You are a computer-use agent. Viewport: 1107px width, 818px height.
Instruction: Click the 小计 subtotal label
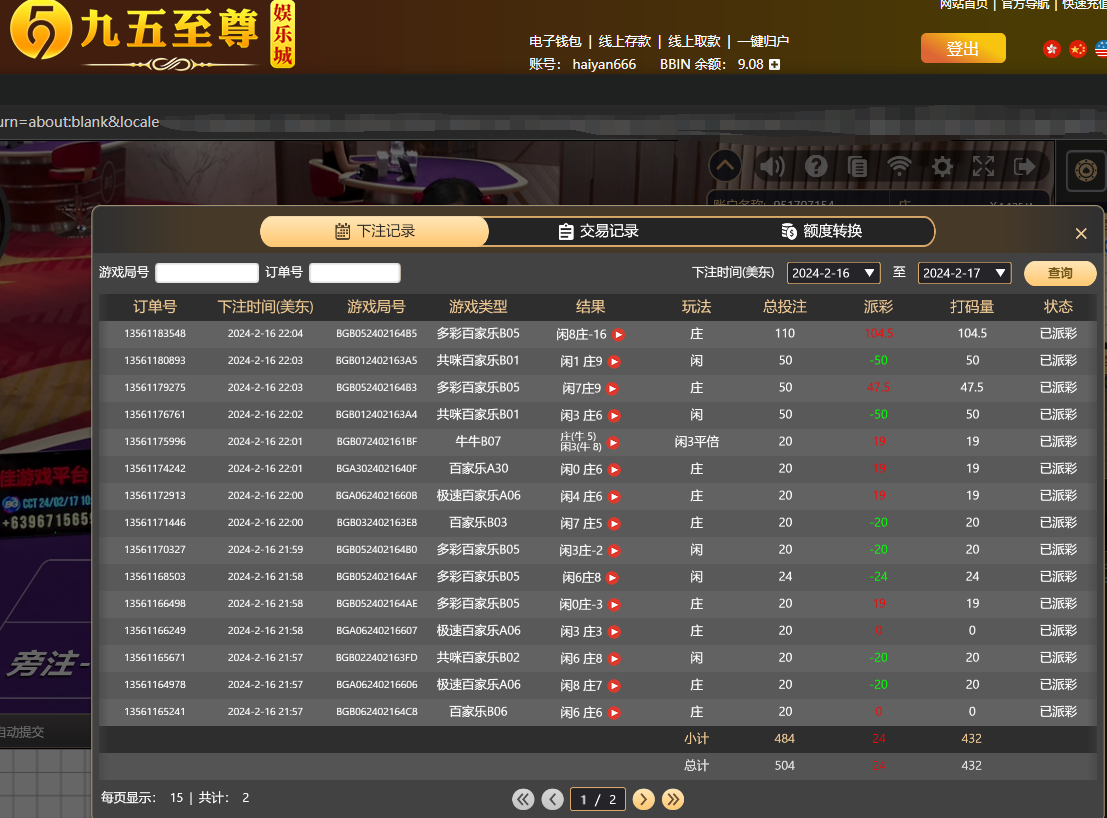click(x=696, y=739)
